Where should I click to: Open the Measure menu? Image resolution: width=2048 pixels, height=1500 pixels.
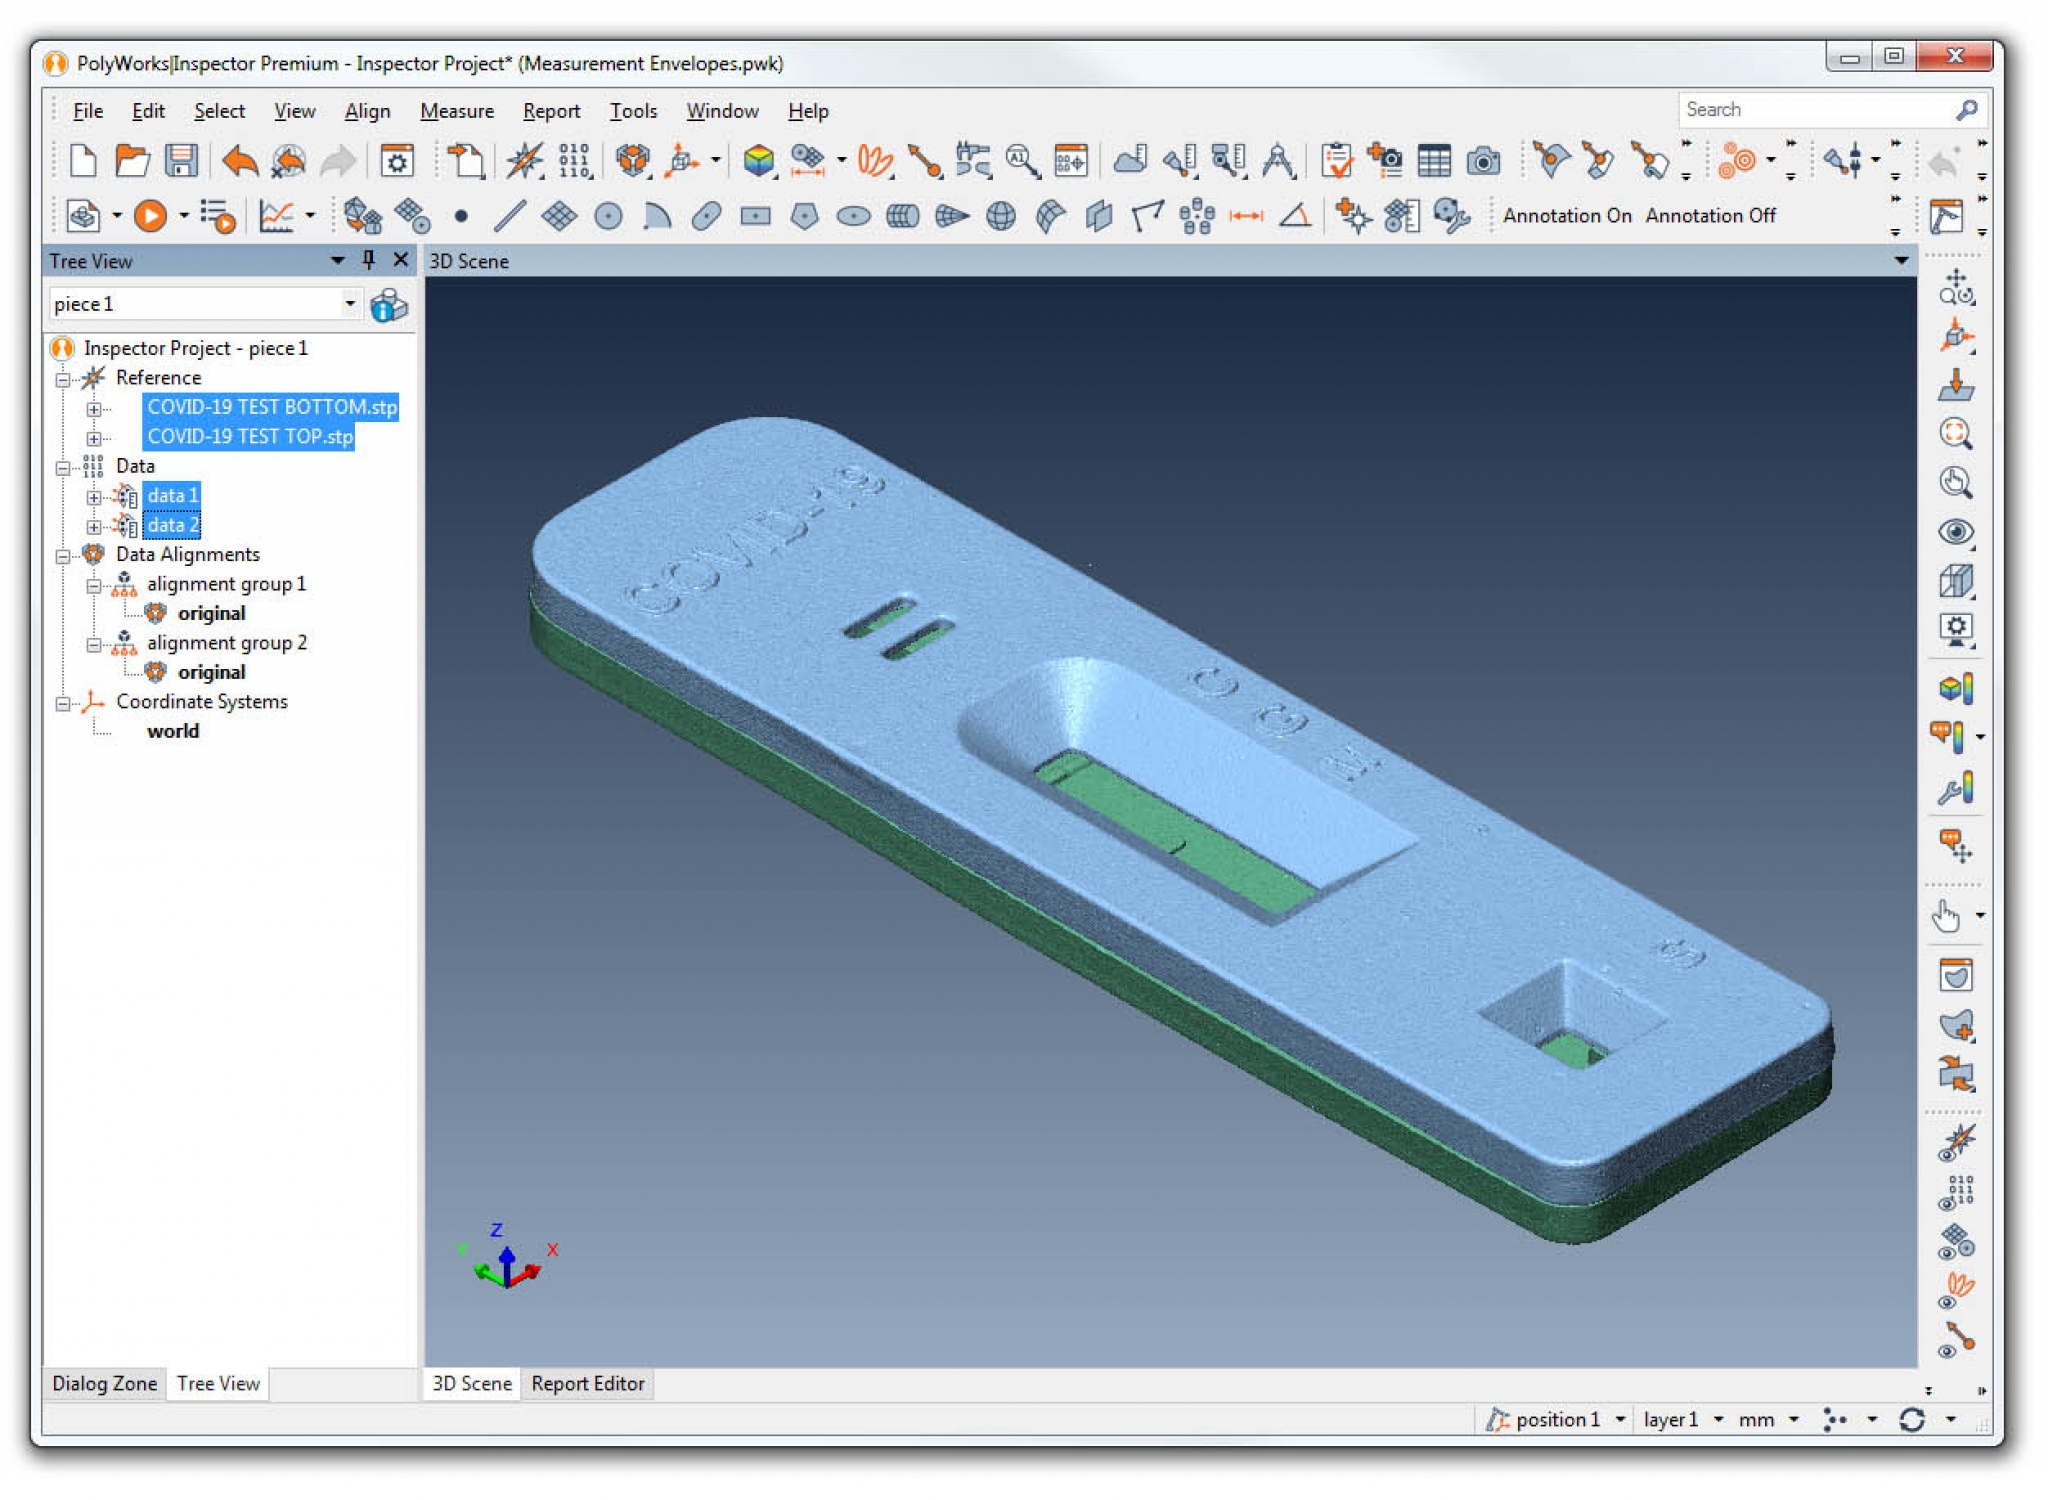(x=457, y=111)
